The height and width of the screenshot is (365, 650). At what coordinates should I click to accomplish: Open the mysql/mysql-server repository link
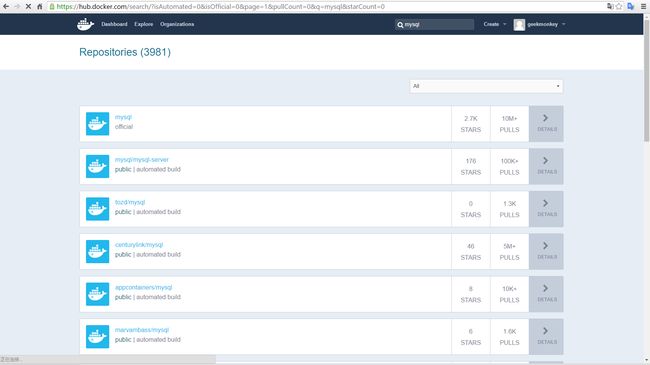(x=142, y=160)
